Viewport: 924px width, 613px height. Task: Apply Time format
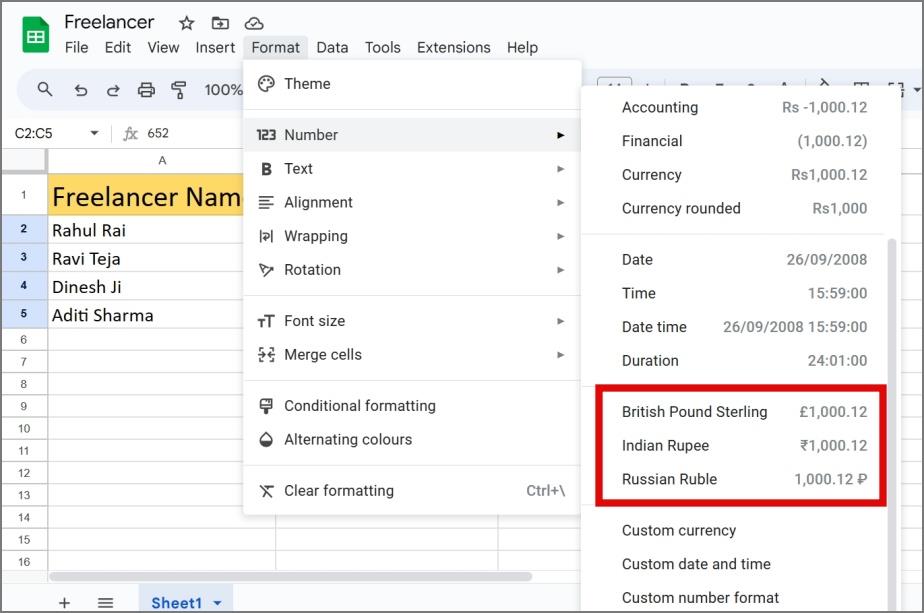[735, 293]
